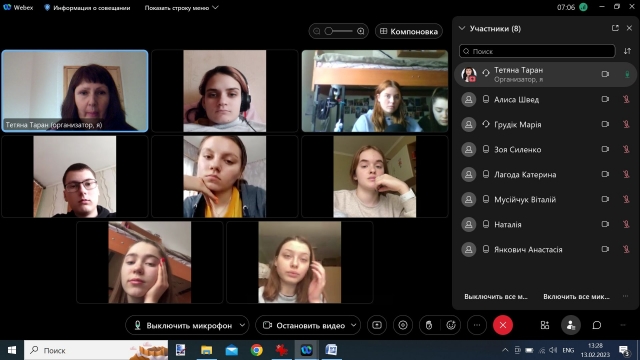Toggle camera icon for Грудік Марія
Image resolution: width=640 pixels, height=360 pixels.
605,124
